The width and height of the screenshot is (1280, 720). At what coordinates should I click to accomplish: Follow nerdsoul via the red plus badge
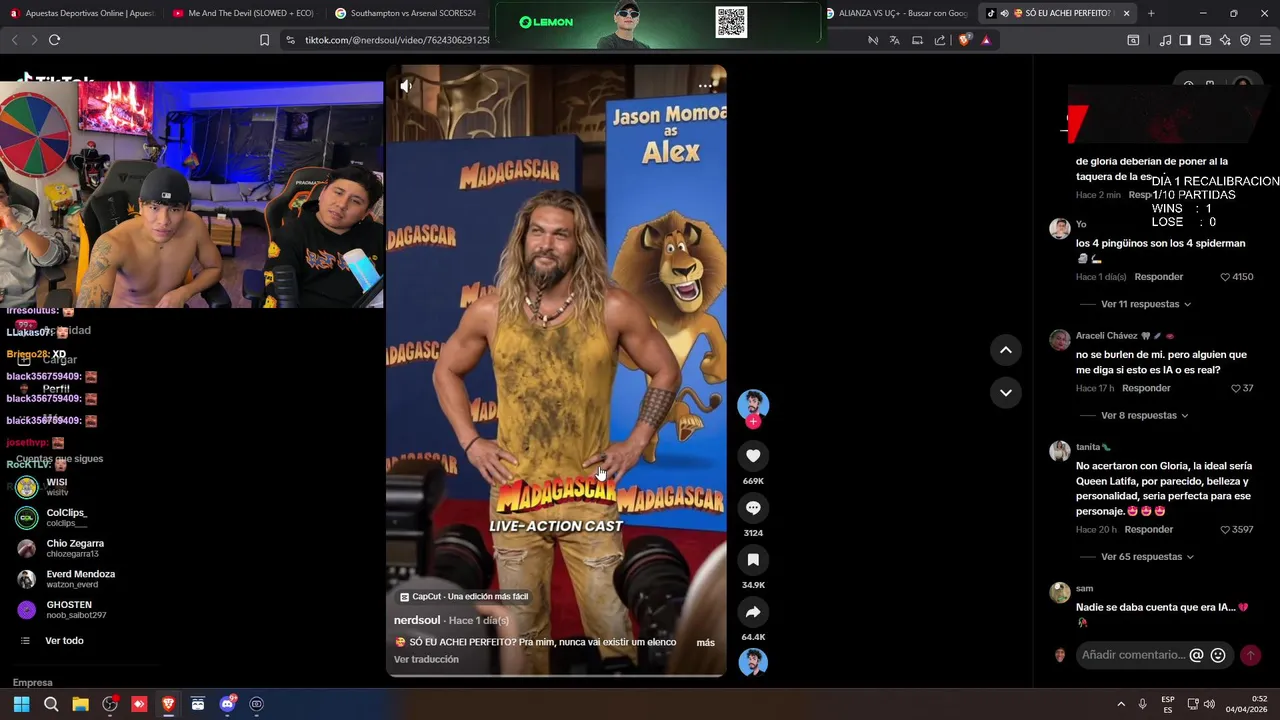(753, 422)
